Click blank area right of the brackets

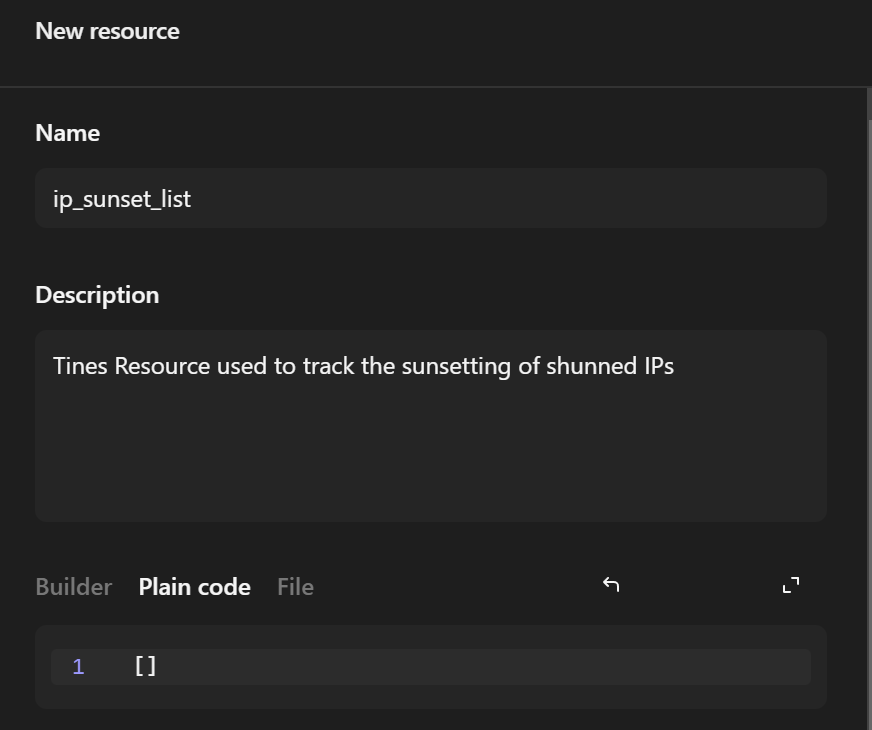(480, 667)
